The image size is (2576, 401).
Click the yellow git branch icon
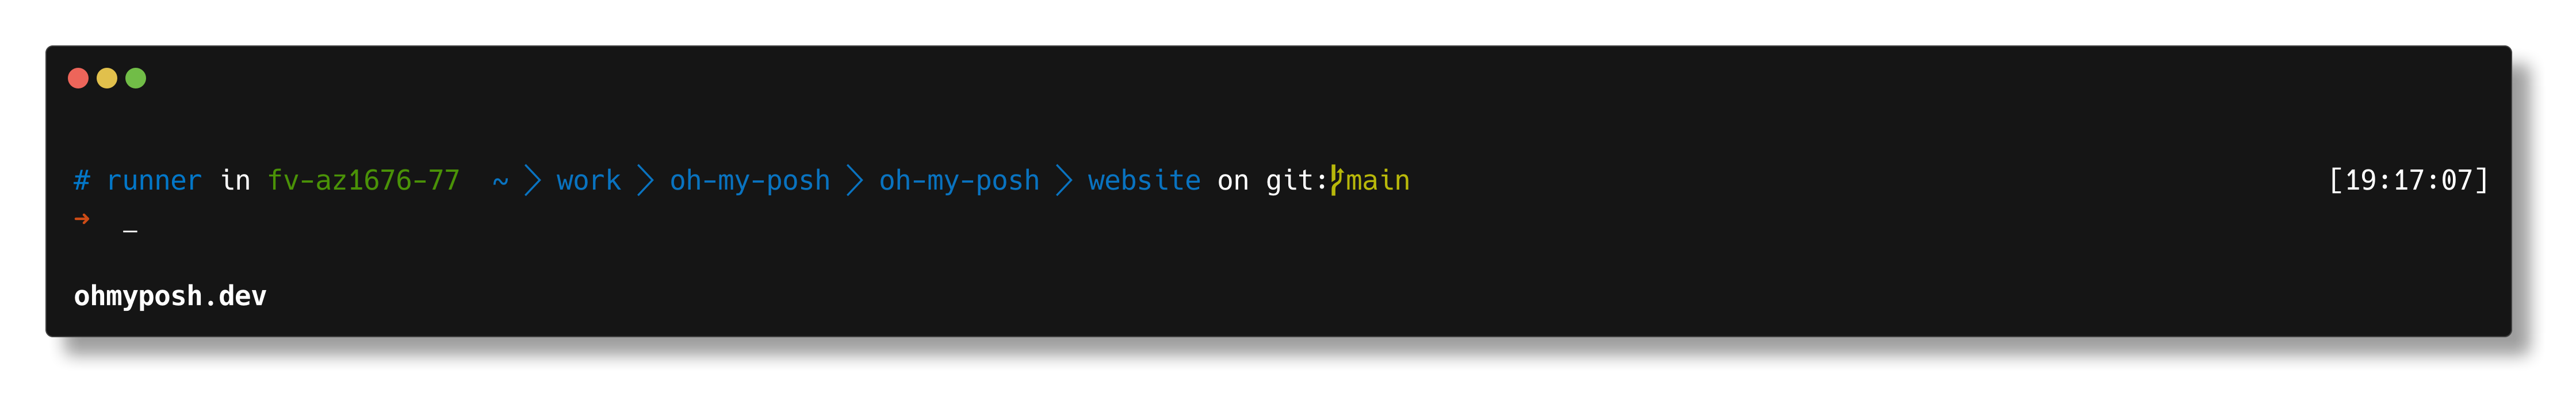tap(1336, 181)
